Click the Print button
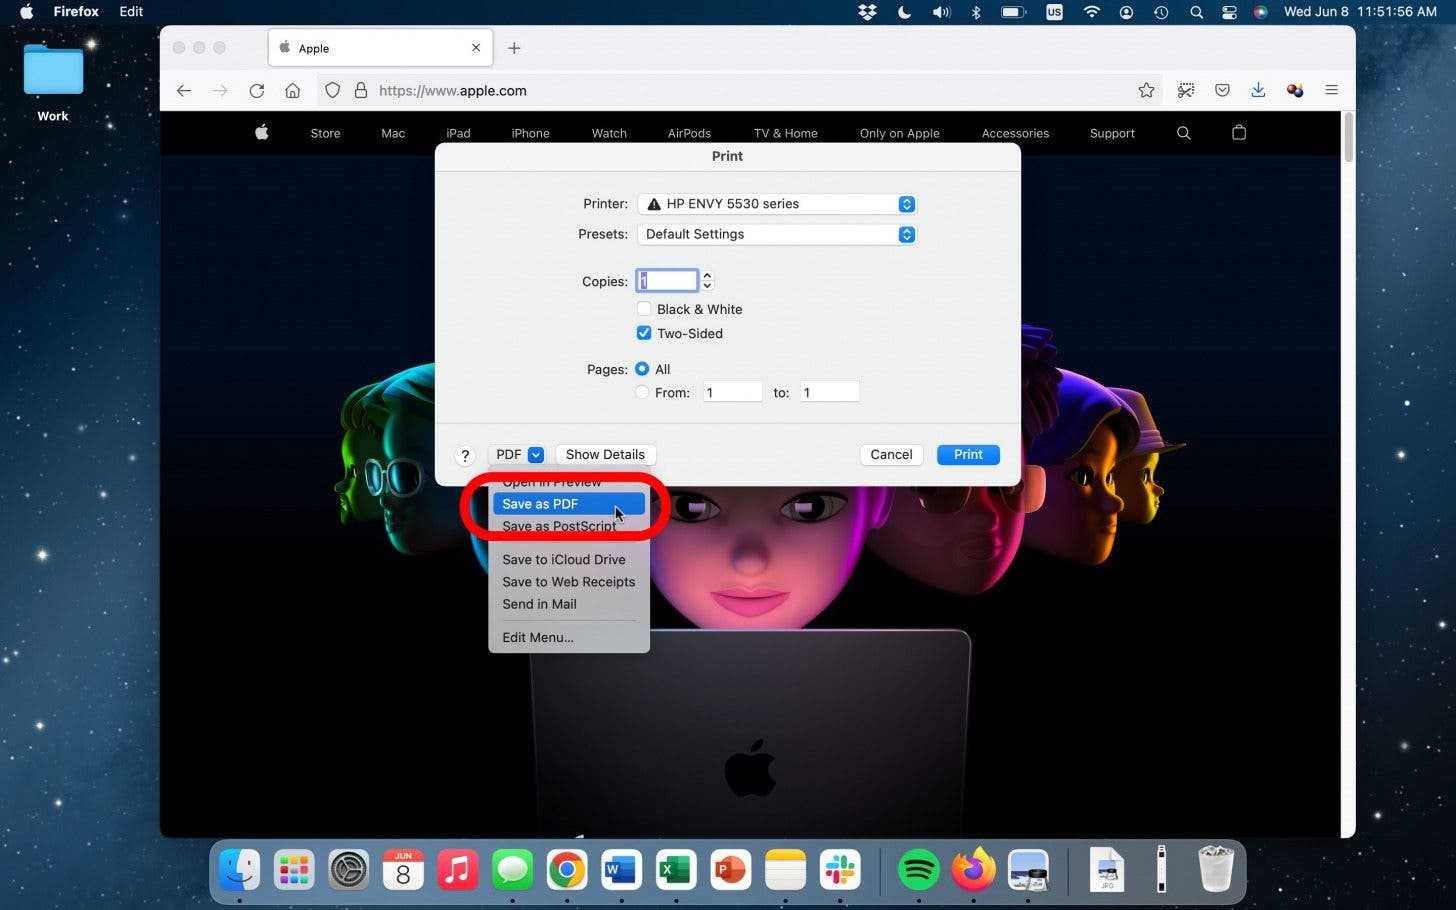1456x910 pixels. point(968,455)
